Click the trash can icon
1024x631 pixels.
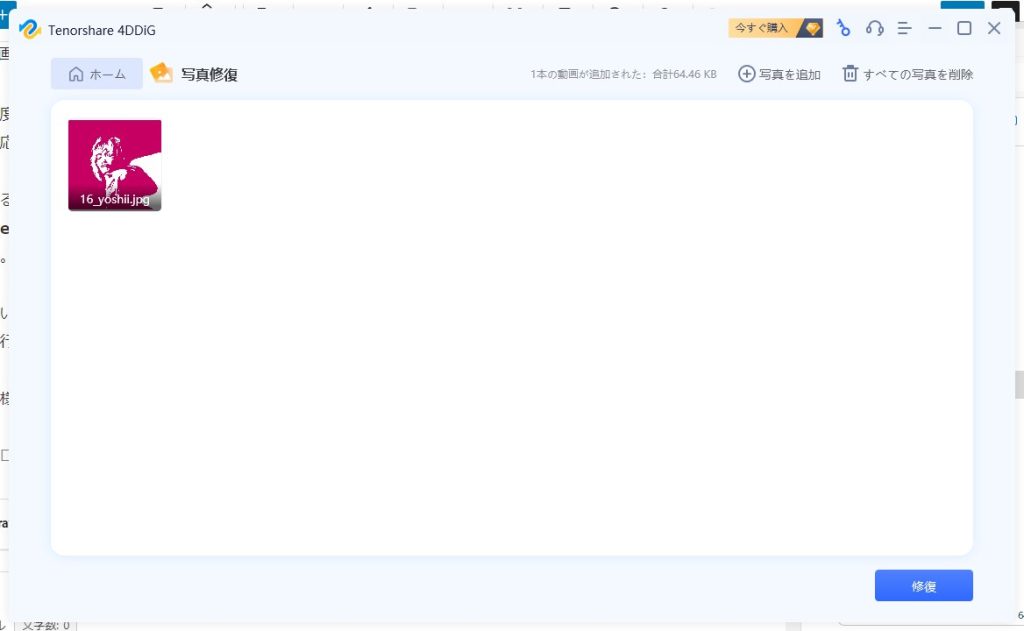(850, 74)
